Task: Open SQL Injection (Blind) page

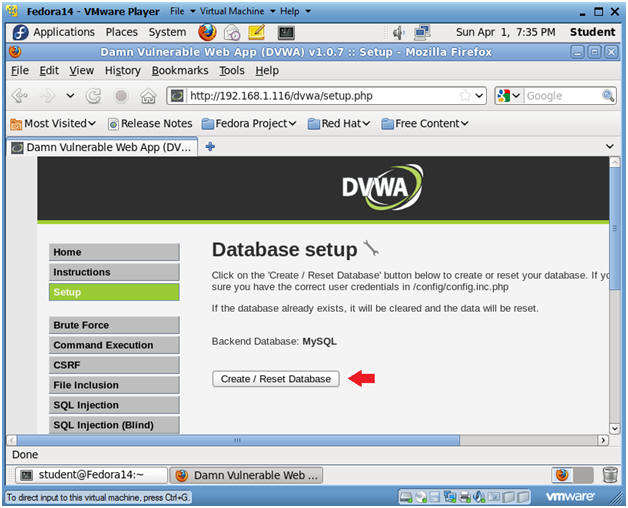Action: coord(114,425)
